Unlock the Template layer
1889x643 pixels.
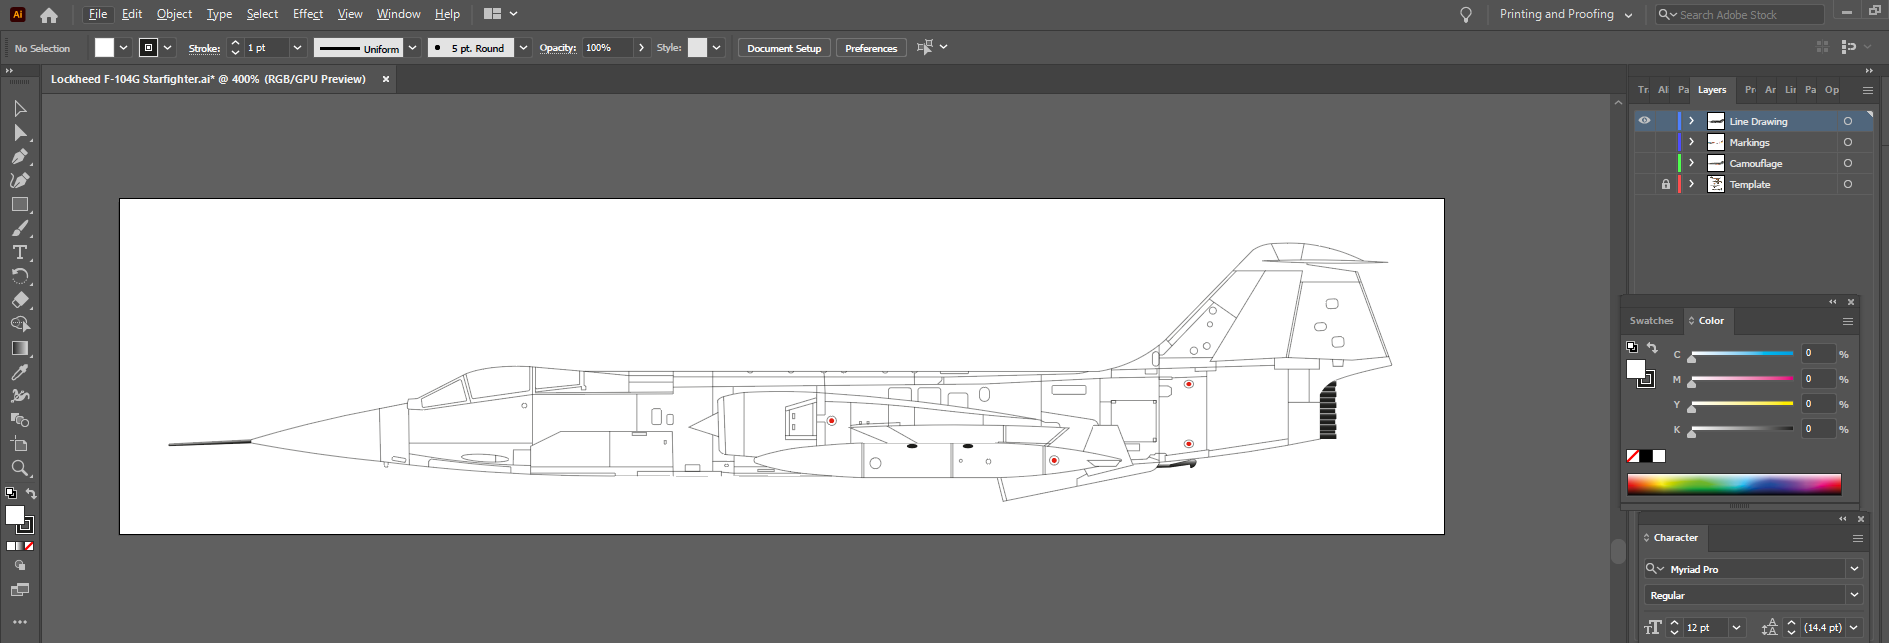coord(1665,185)
